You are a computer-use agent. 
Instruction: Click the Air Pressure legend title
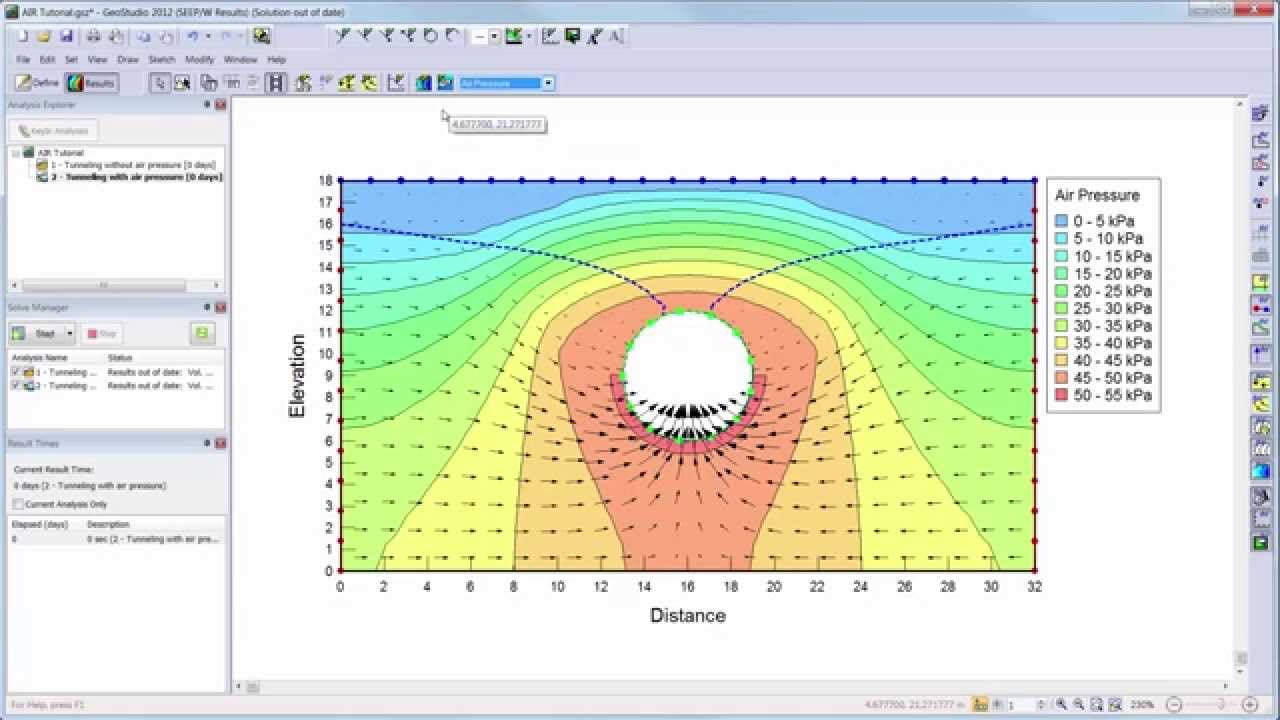1097,195
